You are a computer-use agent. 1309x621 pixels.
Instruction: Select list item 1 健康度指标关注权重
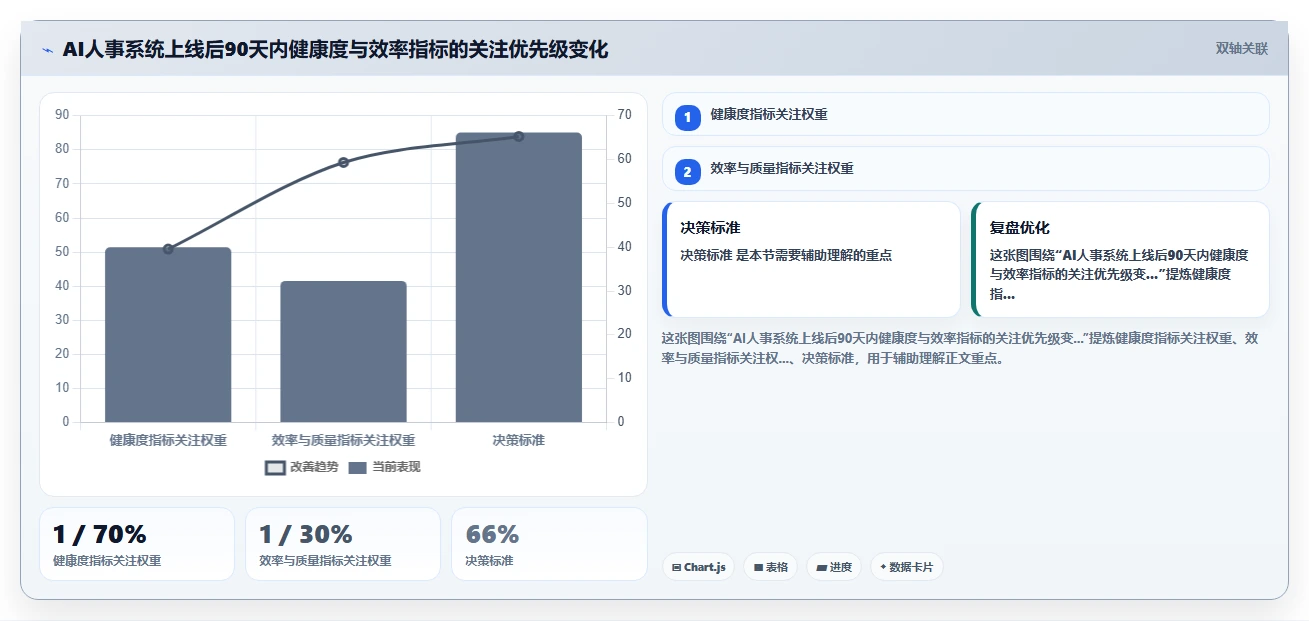pyautogui.click(x=965, y=114)
